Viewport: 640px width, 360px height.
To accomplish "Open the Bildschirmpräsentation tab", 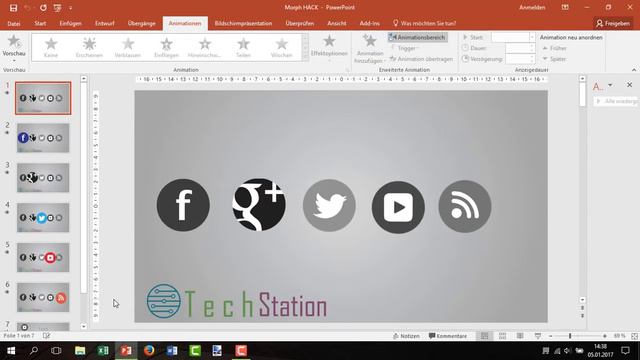I will tap(243, 24).
